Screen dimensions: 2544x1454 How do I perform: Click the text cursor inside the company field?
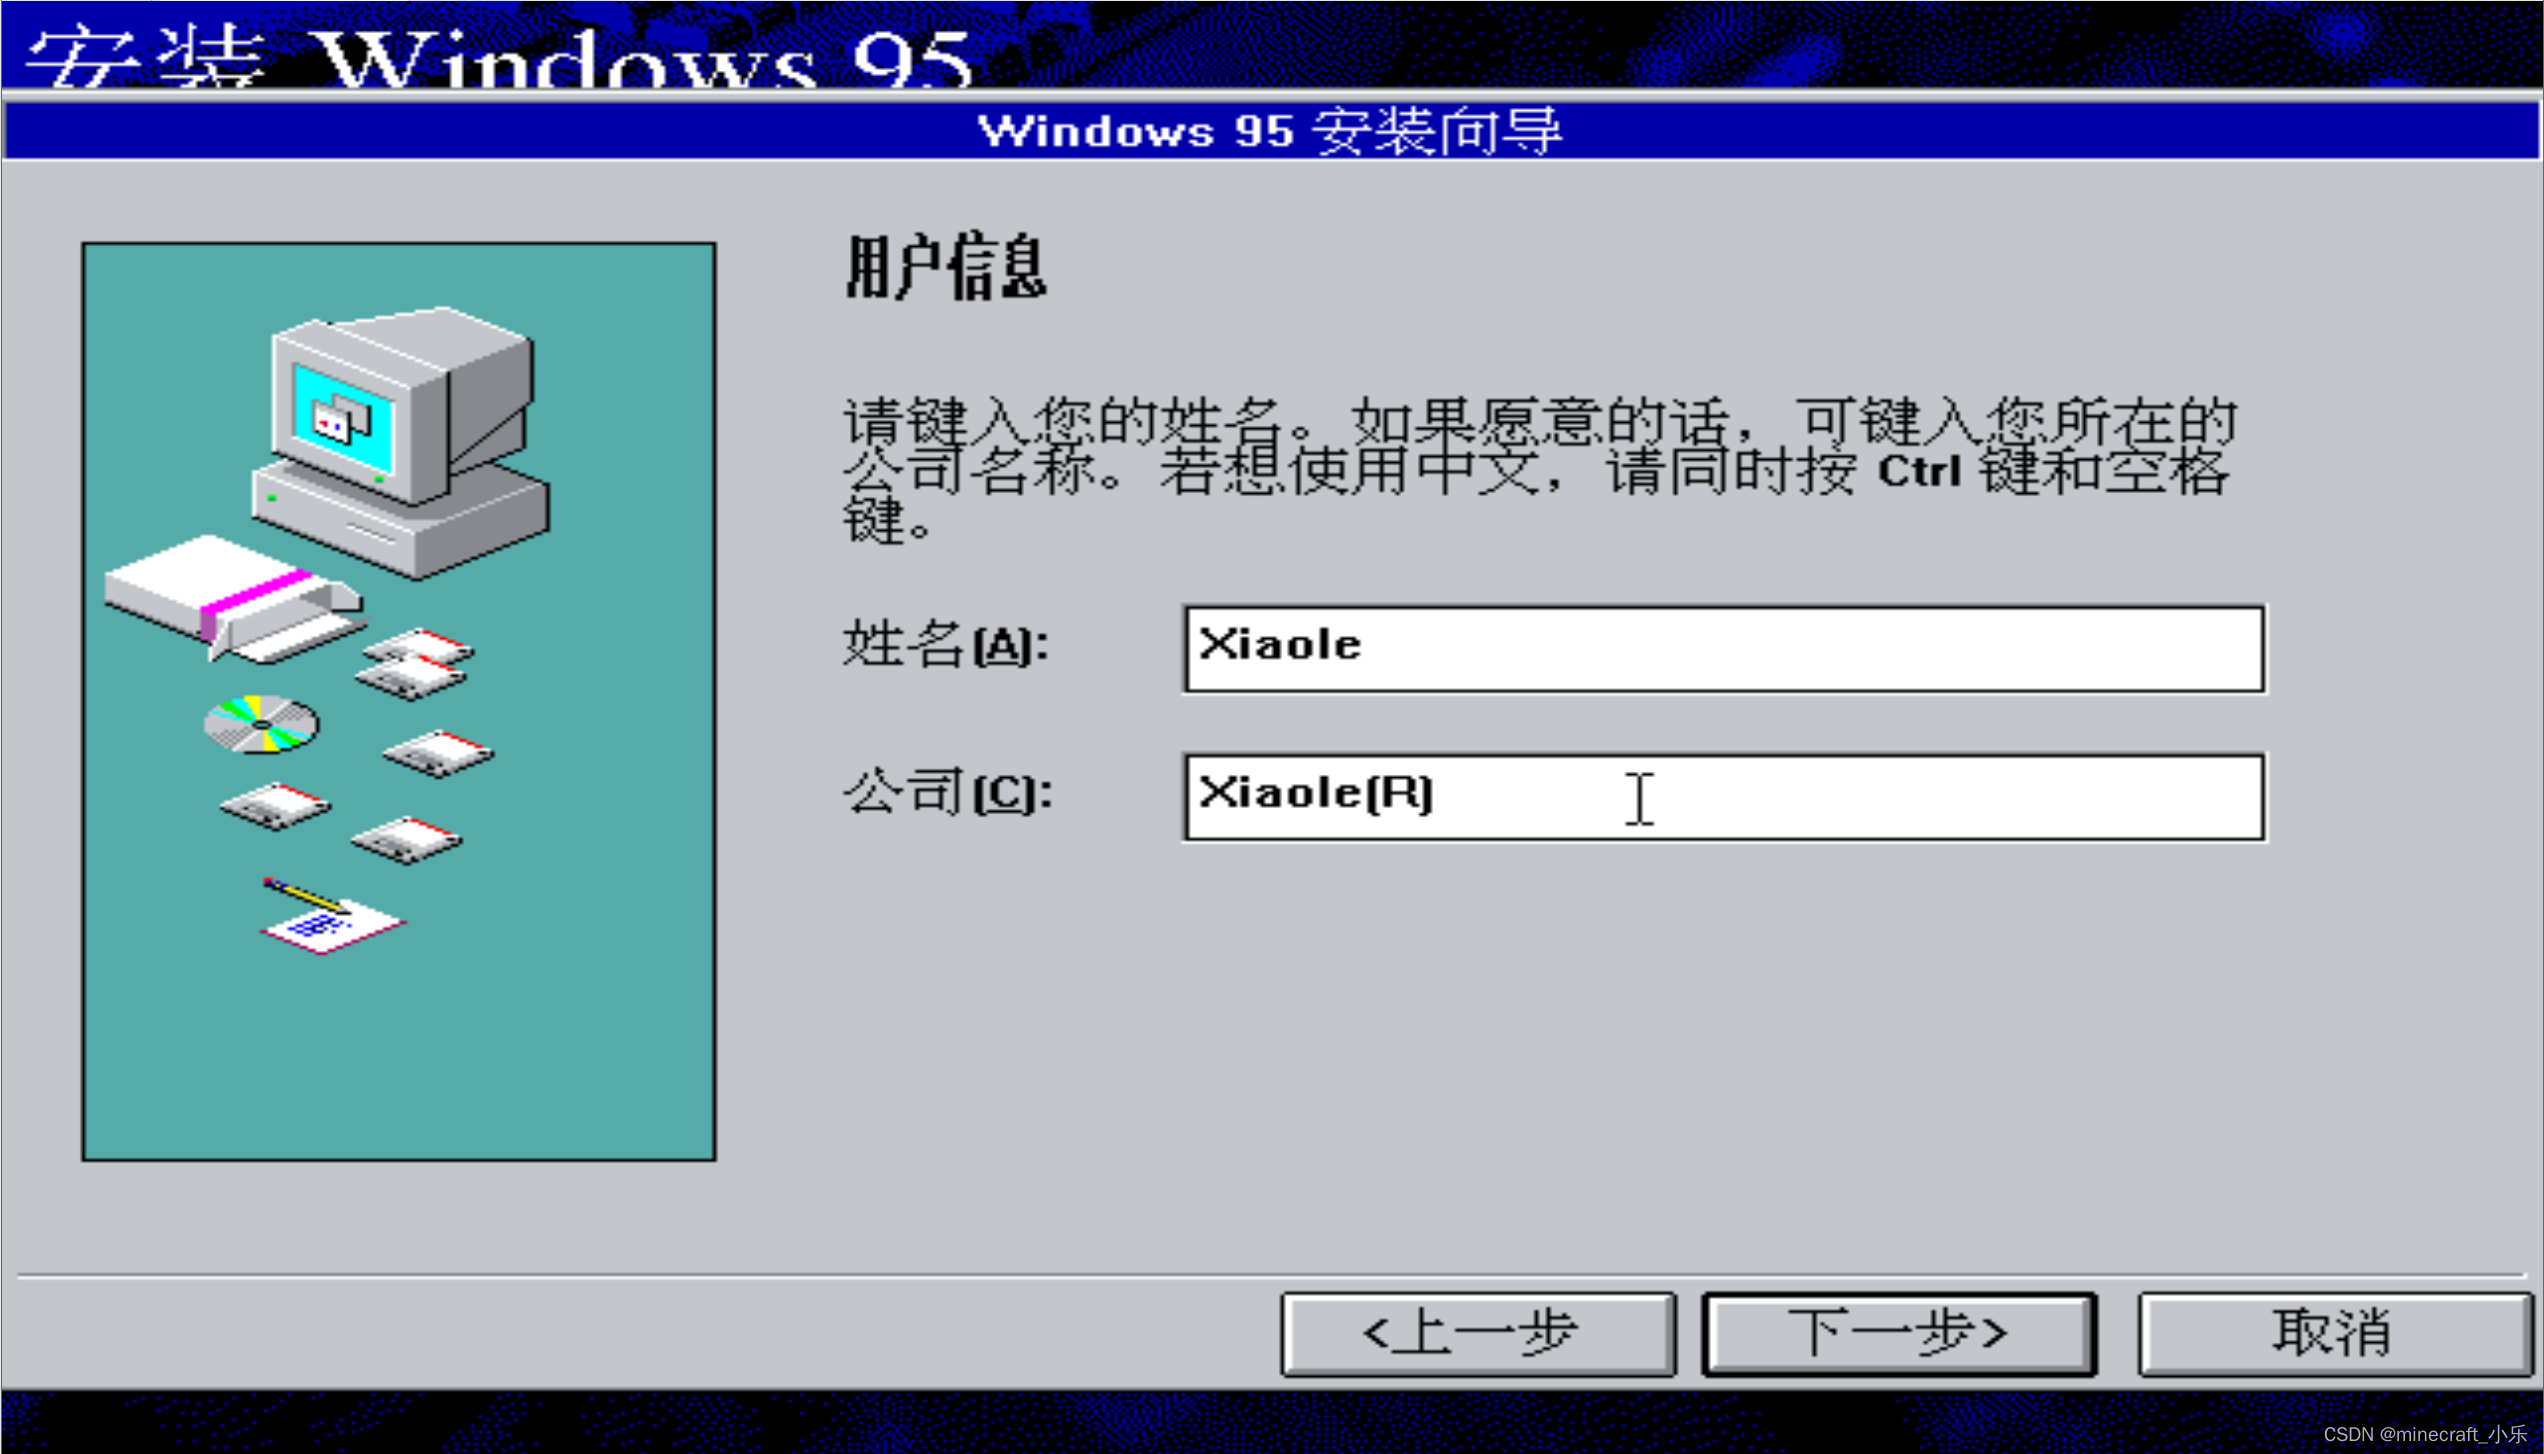click(1637, 800)
